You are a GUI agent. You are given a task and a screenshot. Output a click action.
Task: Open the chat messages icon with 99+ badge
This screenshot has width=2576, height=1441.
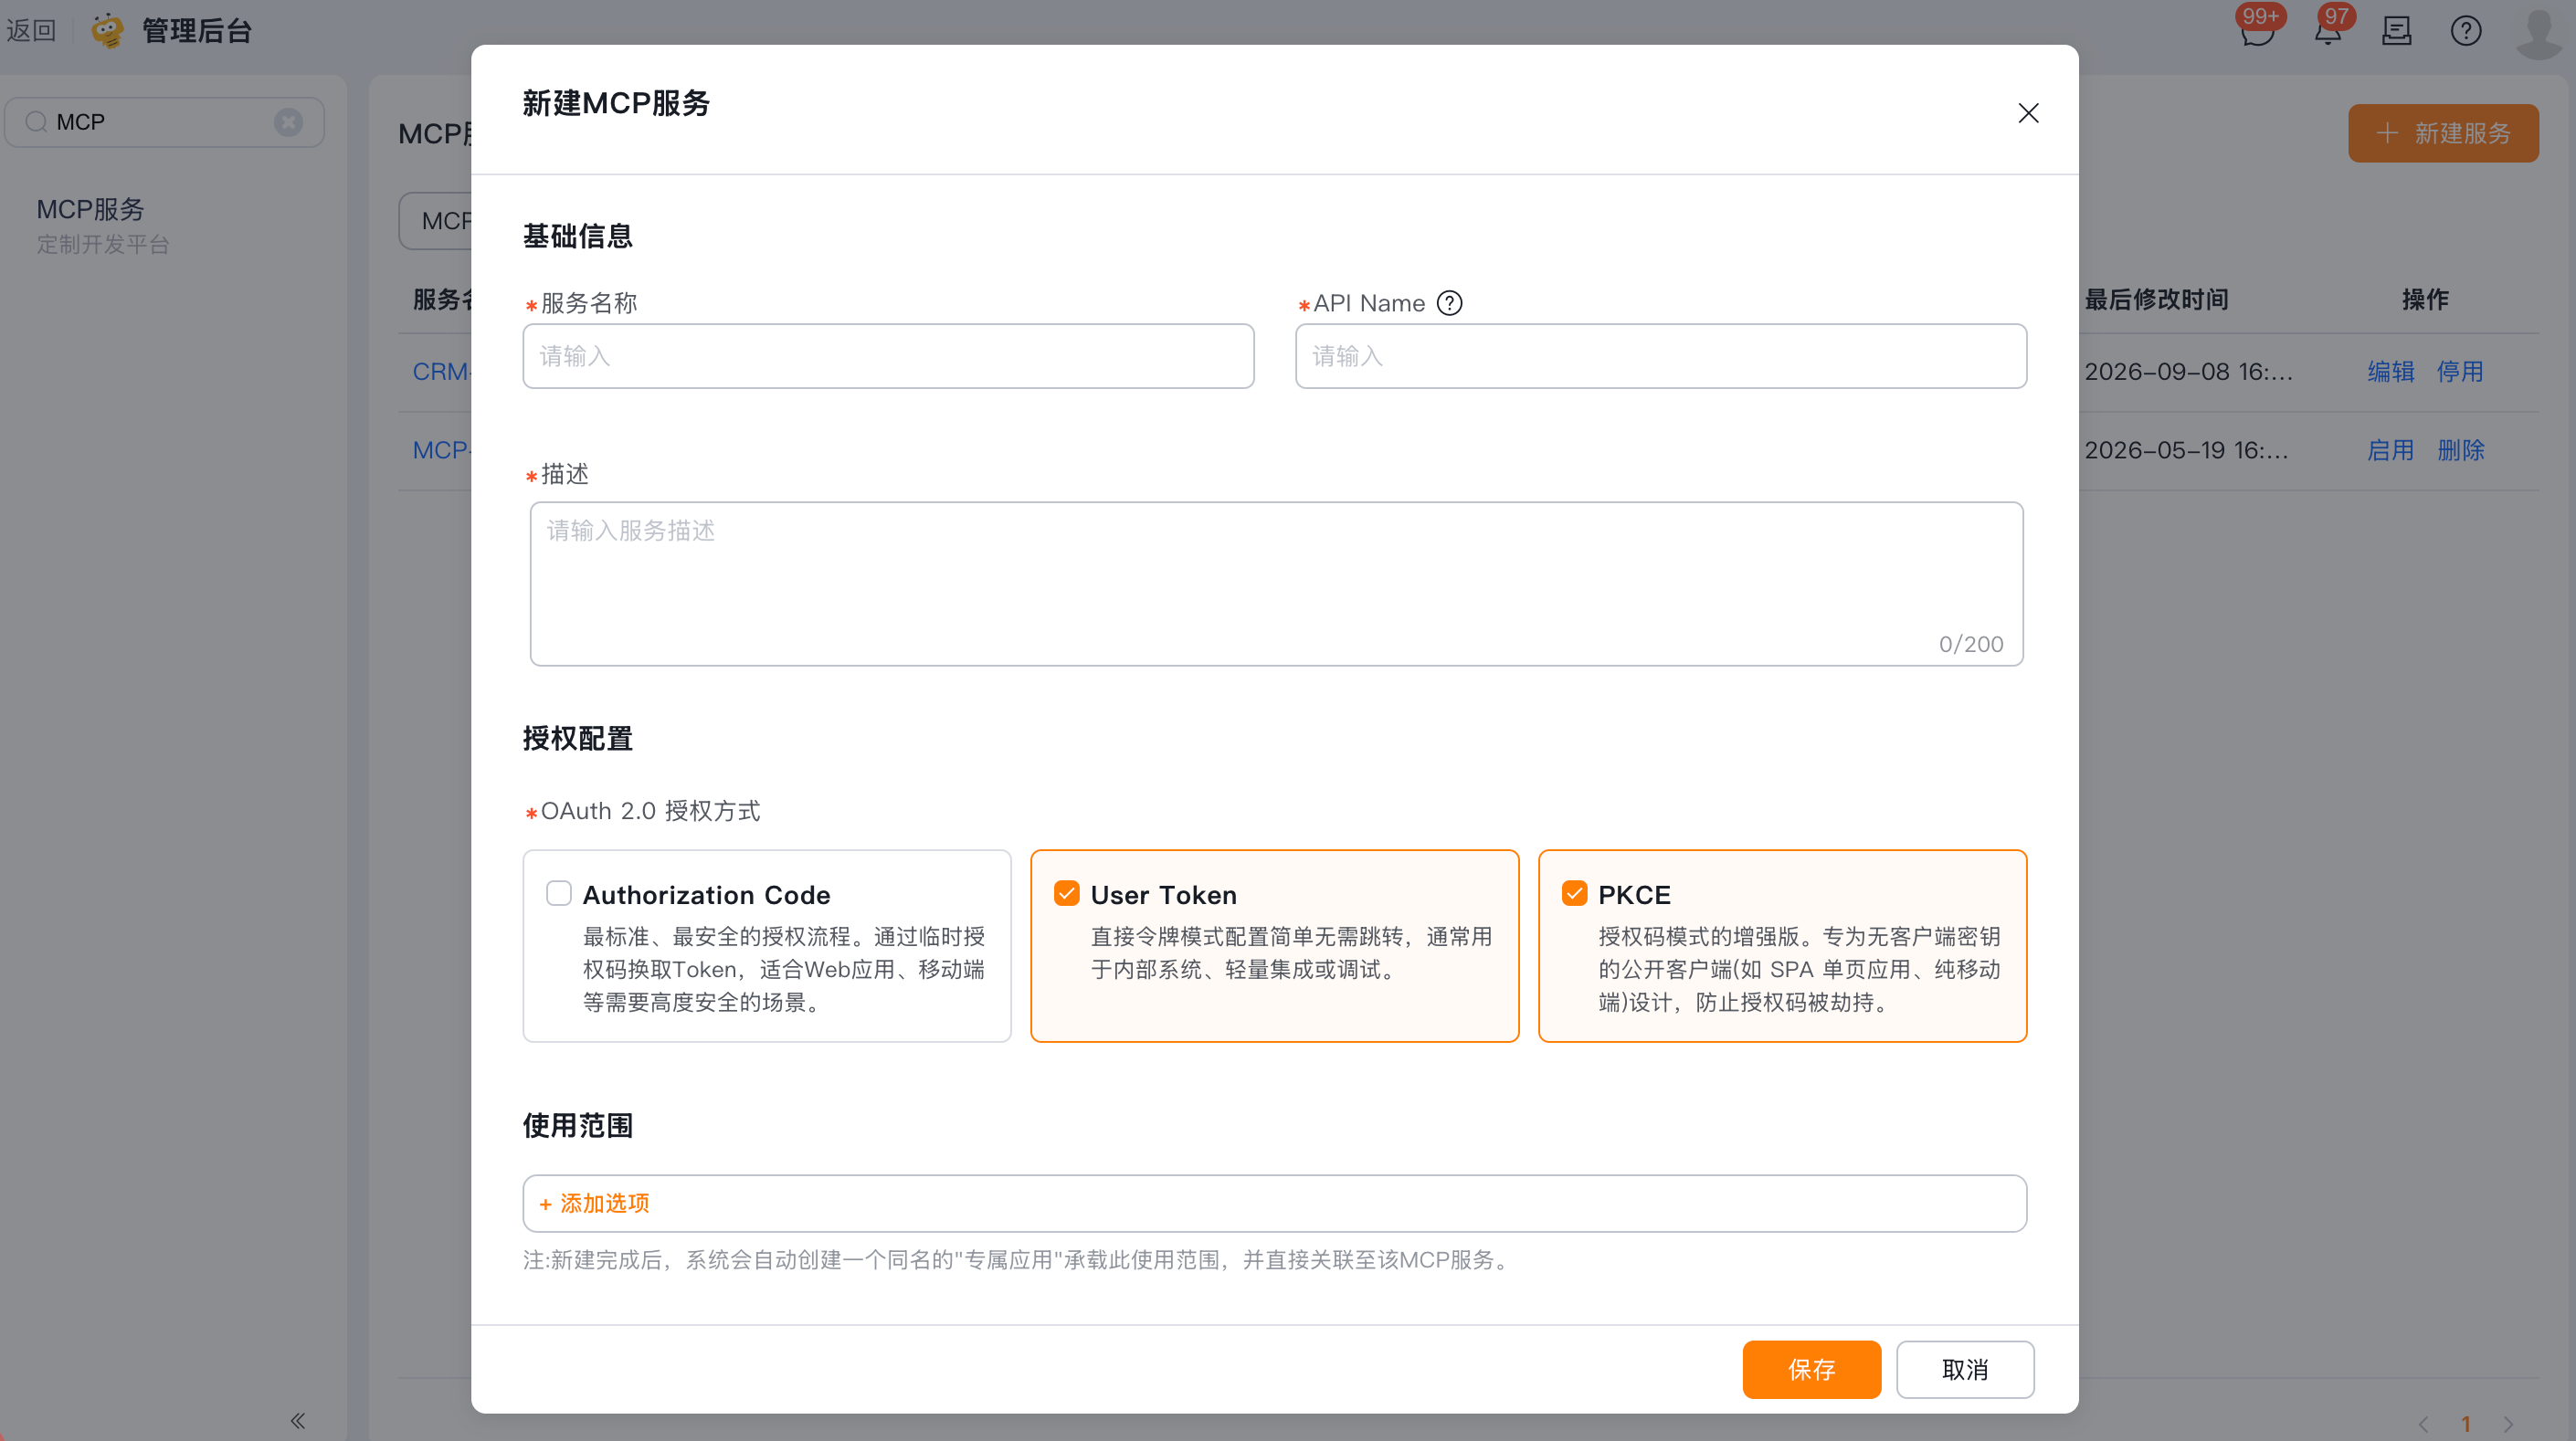click(x=2257, y=30)
